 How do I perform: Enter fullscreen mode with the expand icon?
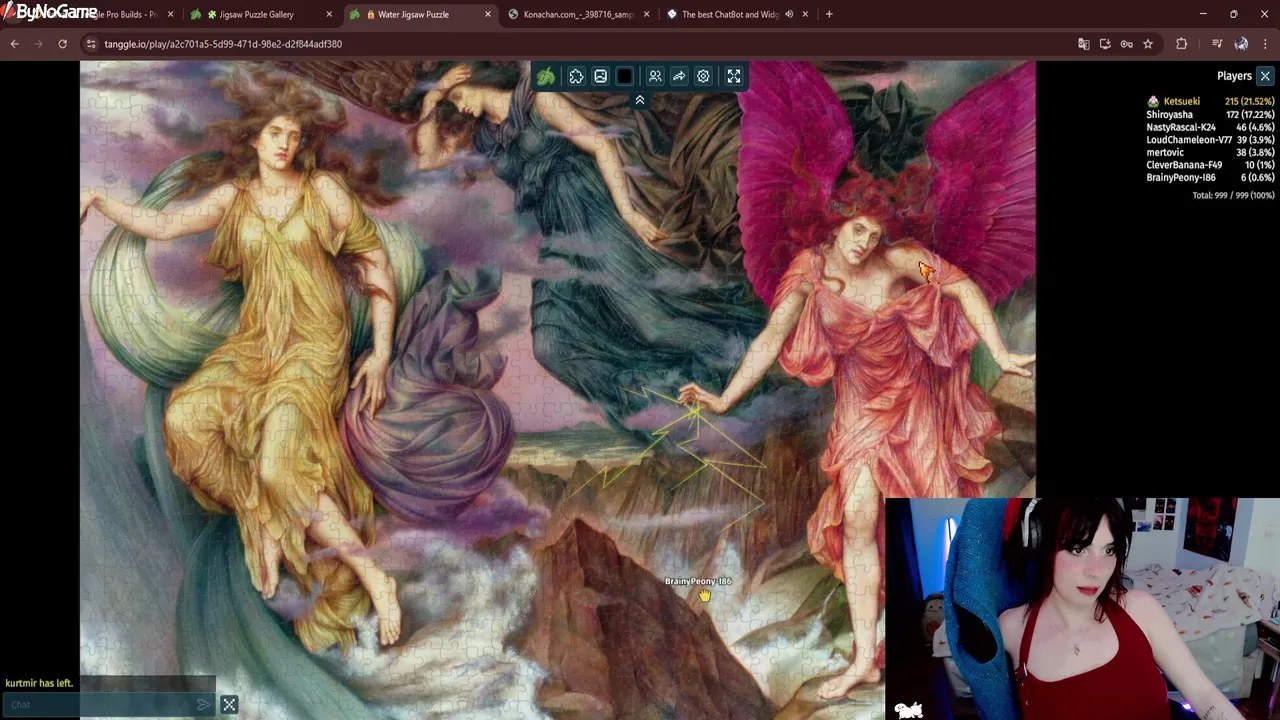[734, 76]
